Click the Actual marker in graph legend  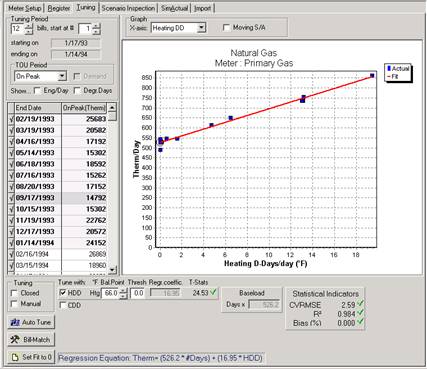tap(389, 68)
